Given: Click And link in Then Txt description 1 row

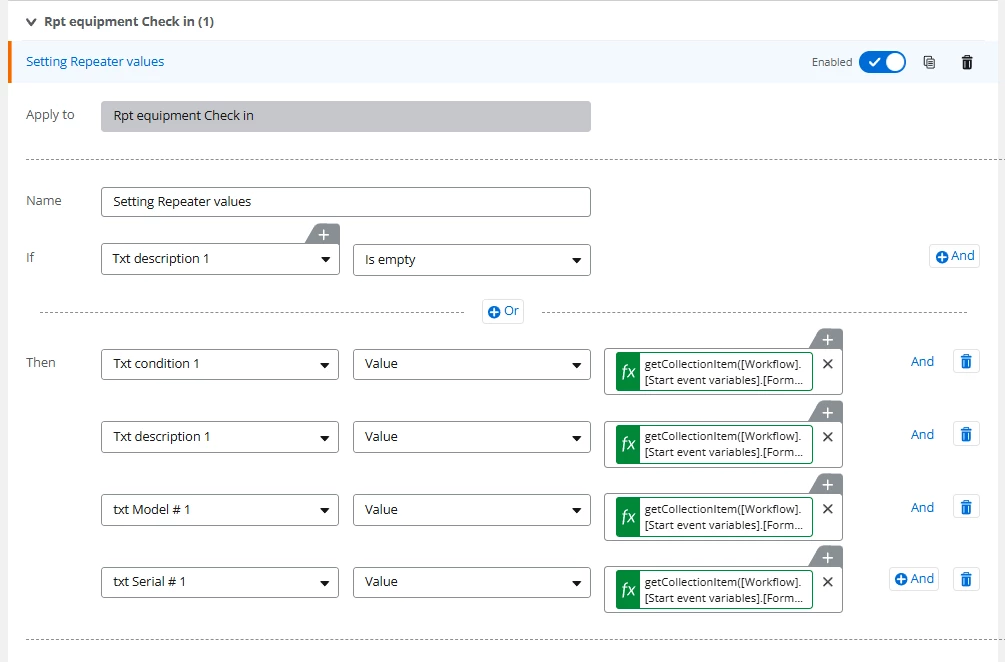Looking at the screenshot, I should tap(922, 434).
